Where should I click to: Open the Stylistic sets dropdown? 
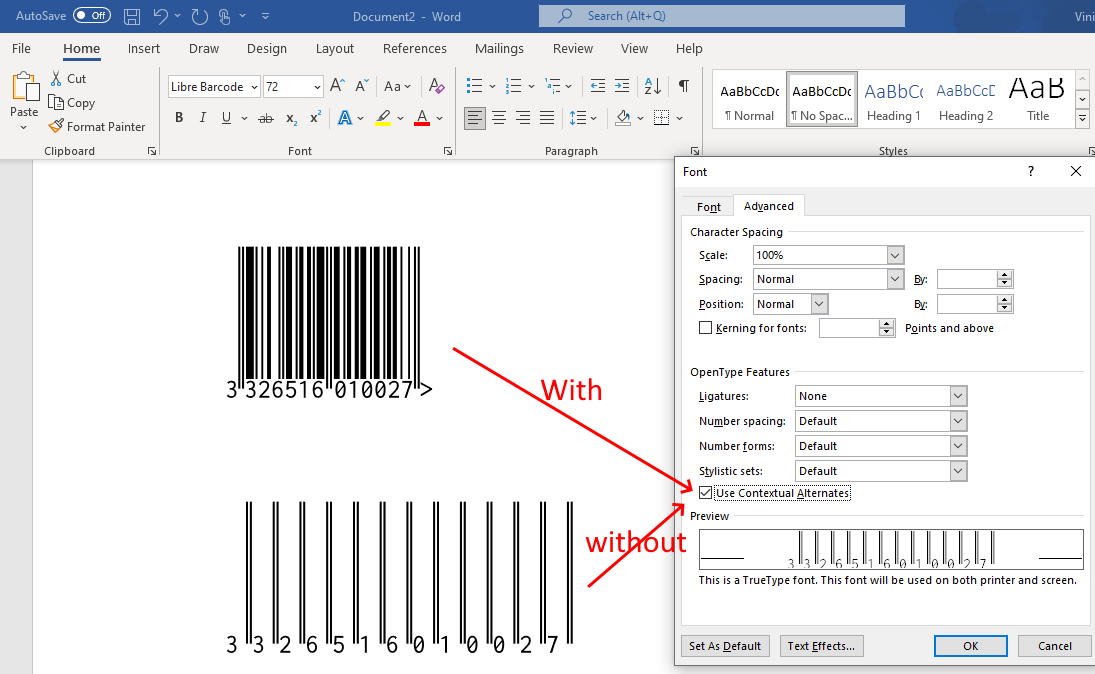(958, 471)
